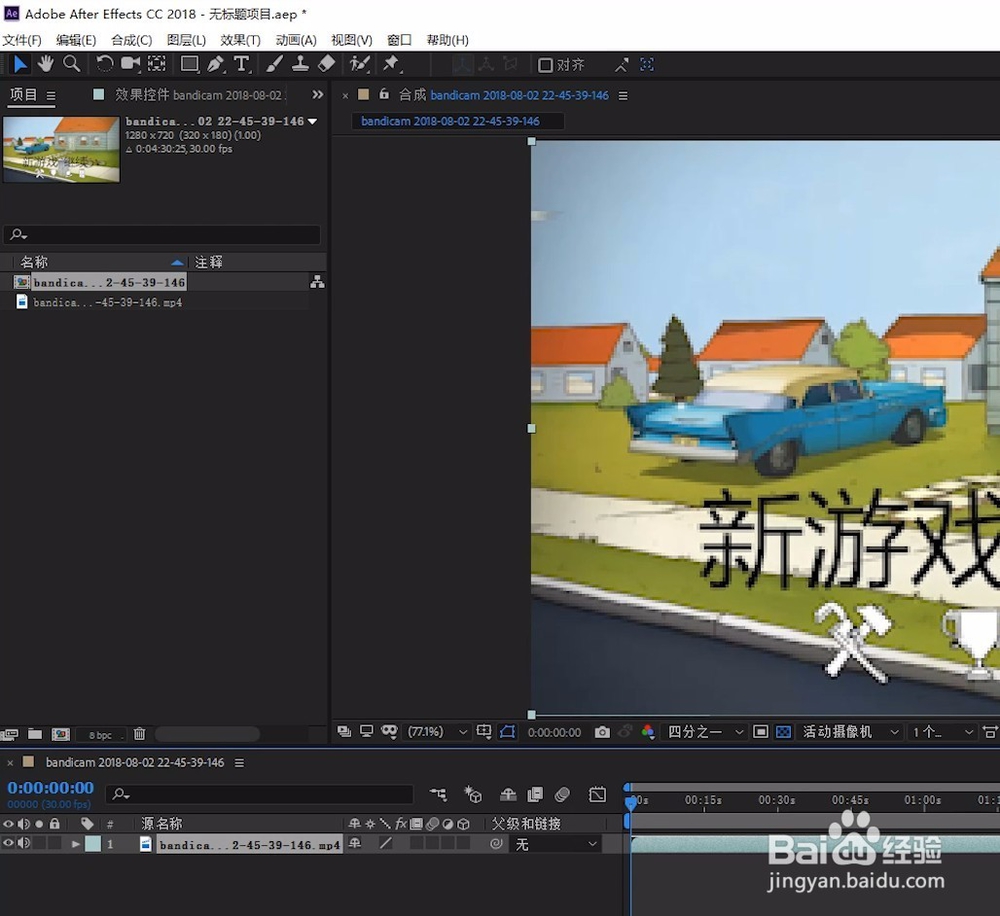Viewport: 1000px width, 916px height.
Task: Expand hidden panel tabs with double chevron
Action: click(317, 94)
